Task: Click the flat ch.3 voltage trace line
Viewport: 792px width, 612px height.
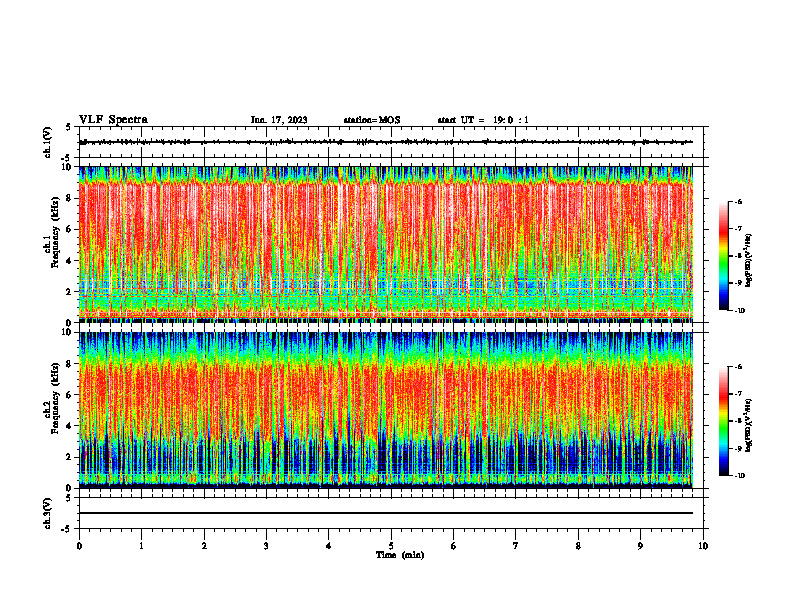Action: click(386, 513)
